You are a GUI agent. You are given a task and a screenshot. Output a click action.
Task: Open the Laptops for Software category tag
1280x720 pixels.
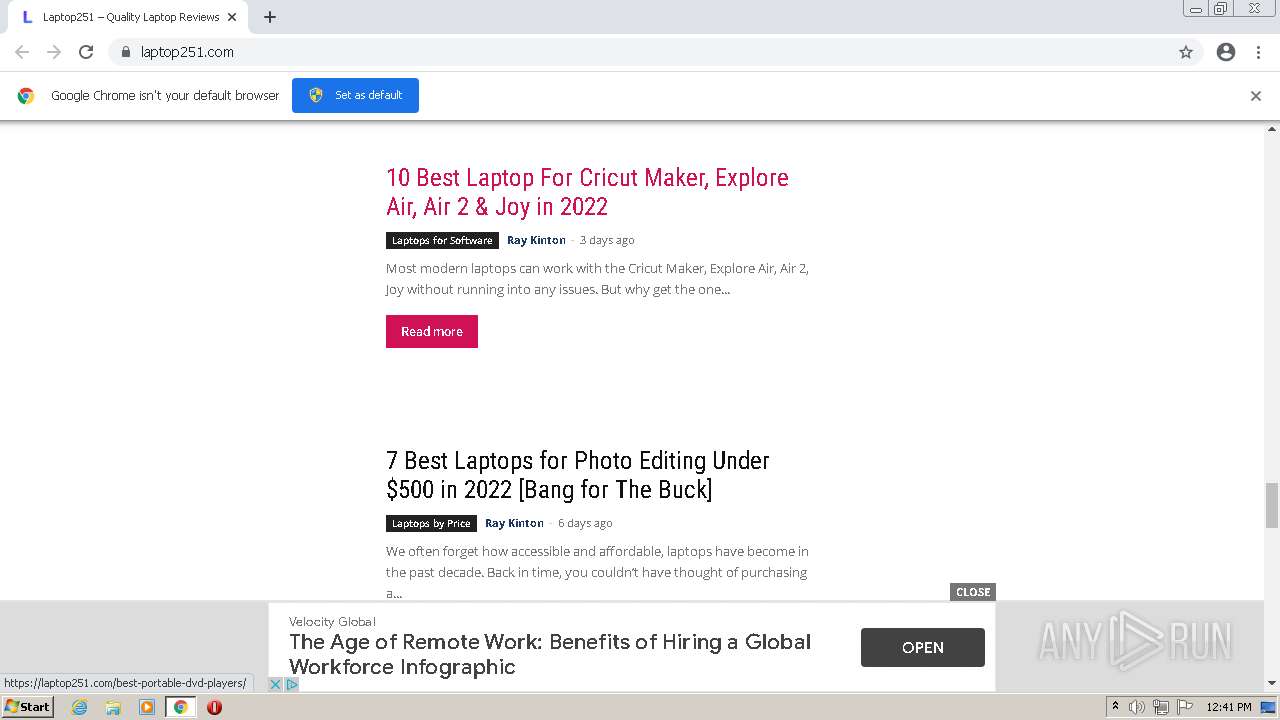point(442,240)
